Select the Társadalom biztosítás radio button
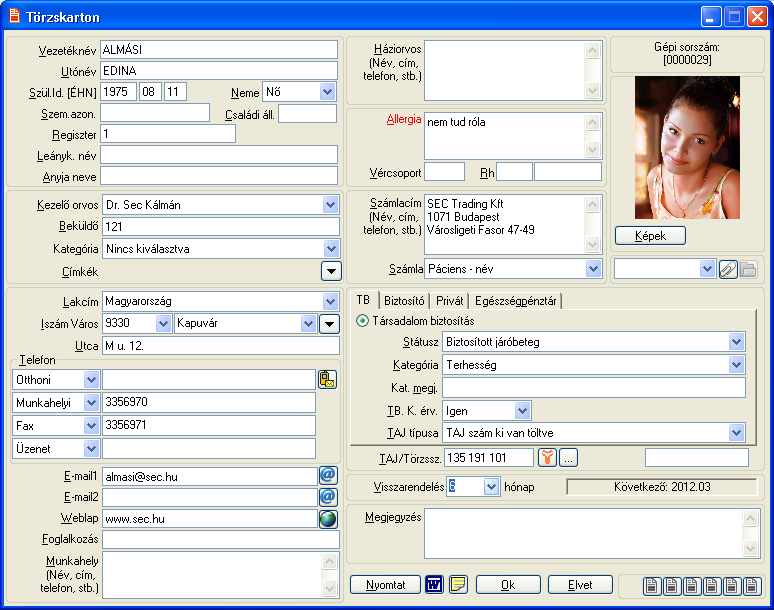 click(362, 321)
